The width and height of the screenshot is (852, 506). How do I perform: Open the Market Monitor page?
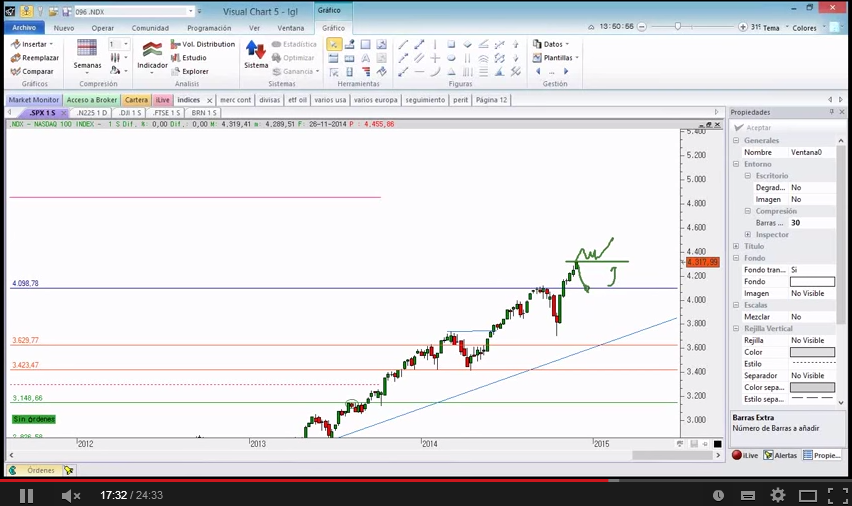[x=34, y=100]
